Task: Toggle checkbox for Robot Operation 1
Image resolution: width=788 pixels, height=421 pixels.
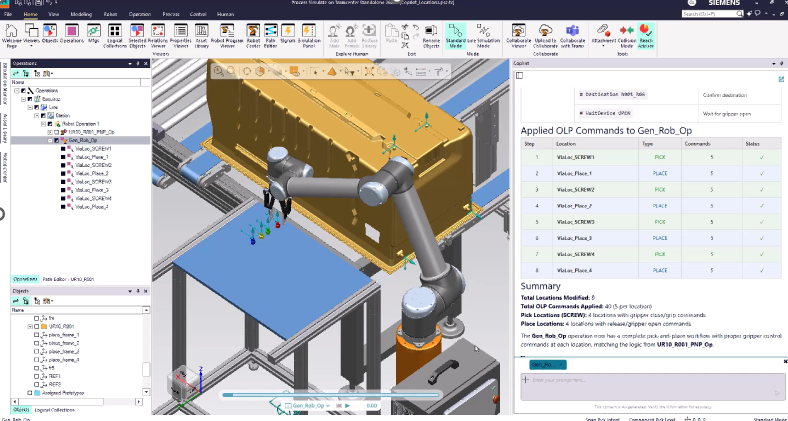Action: (49, 124)
